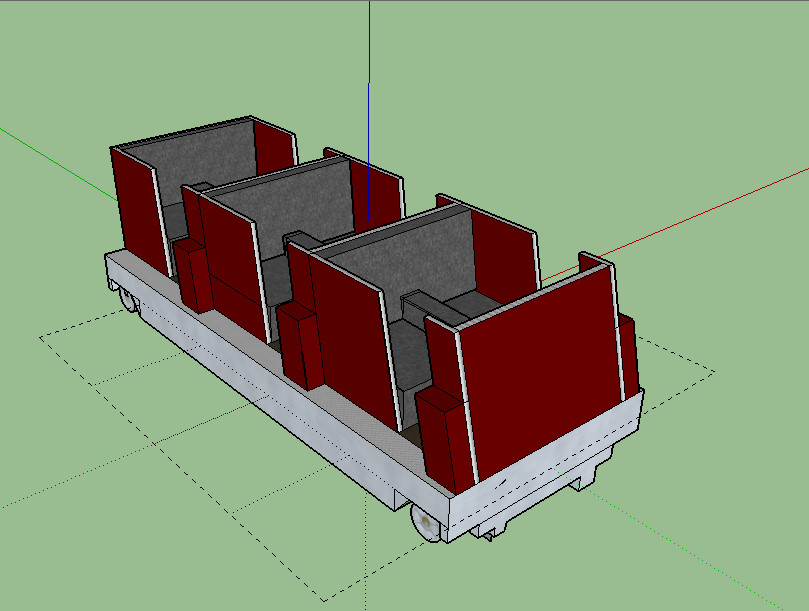
Task: Click the coupler beneath the front bumper
Action: [488, 536]
